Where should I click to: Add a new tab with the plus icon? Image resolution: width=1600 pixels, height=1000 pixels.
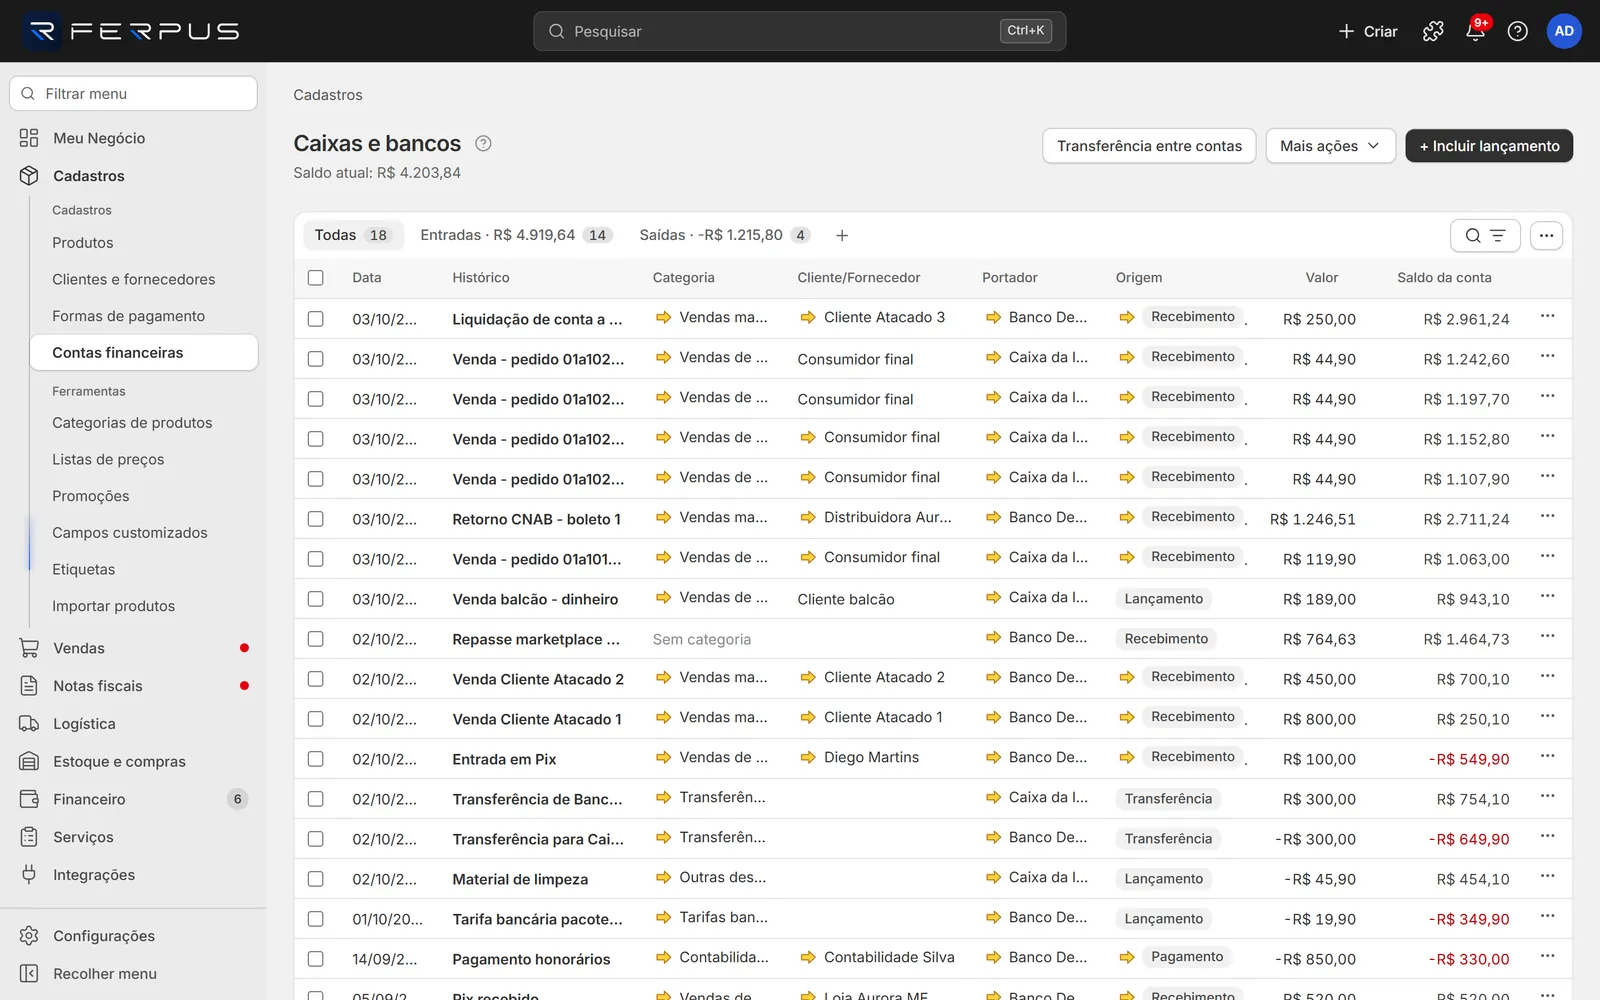tap(842, 236)
